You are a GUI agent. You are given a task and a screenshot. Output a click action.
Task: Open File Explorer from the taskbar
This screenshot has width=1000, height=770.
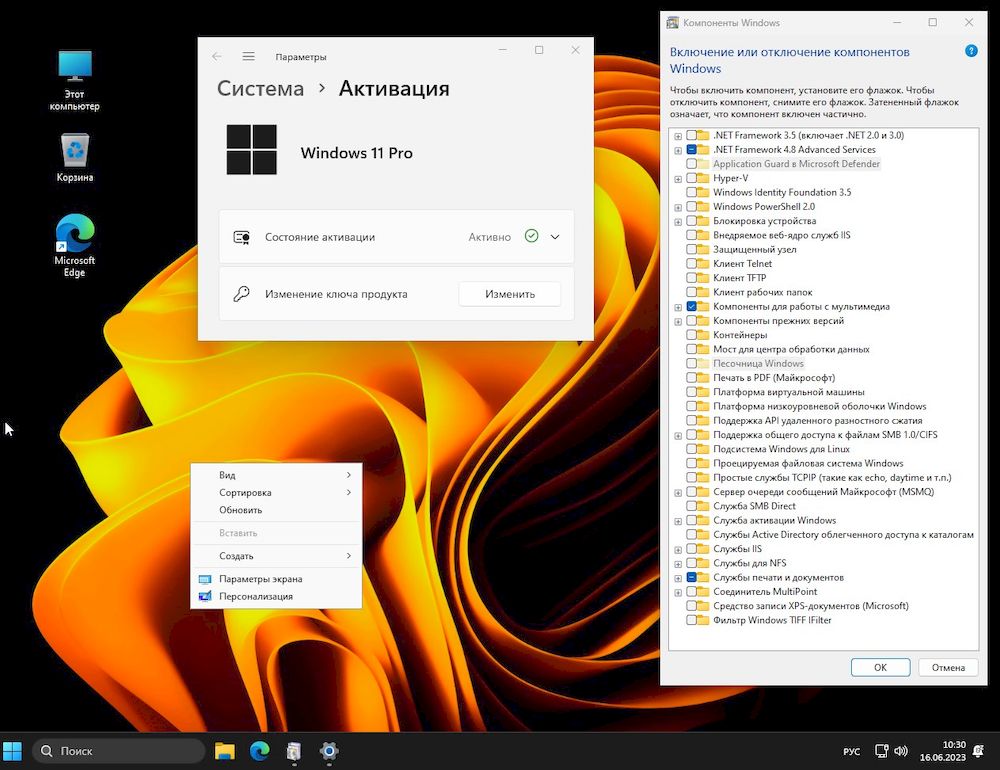(224, 751)
